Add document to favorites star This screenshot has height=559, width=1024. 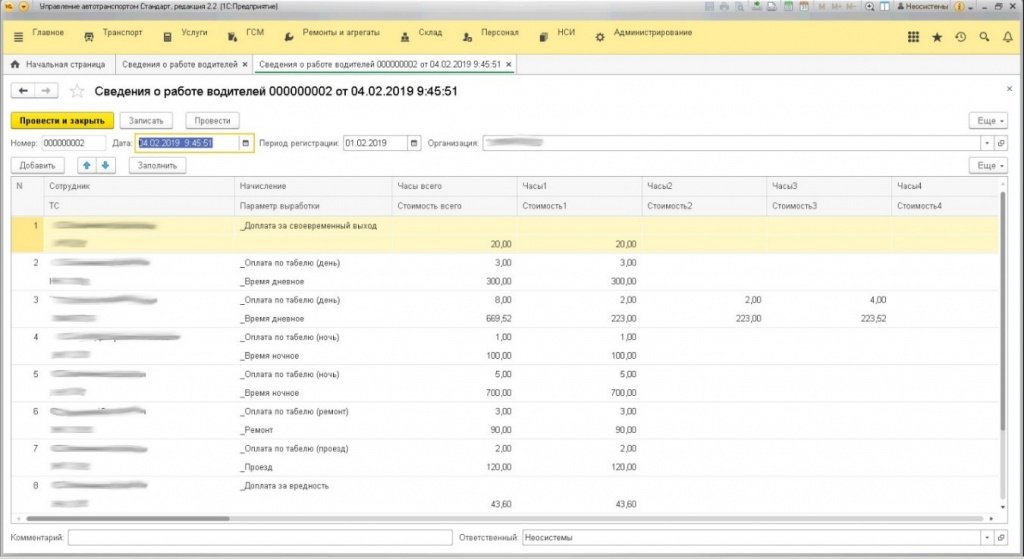(x=77, y=91)
